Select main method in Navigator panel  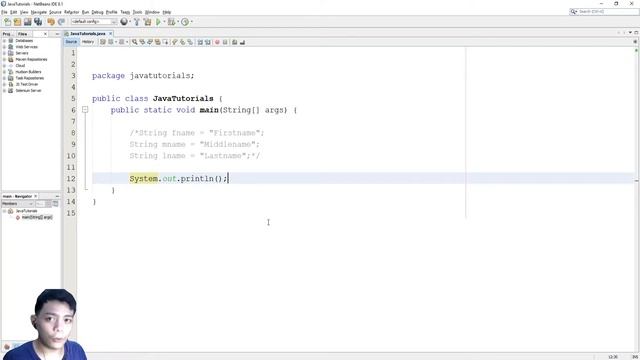click(36, 218)
